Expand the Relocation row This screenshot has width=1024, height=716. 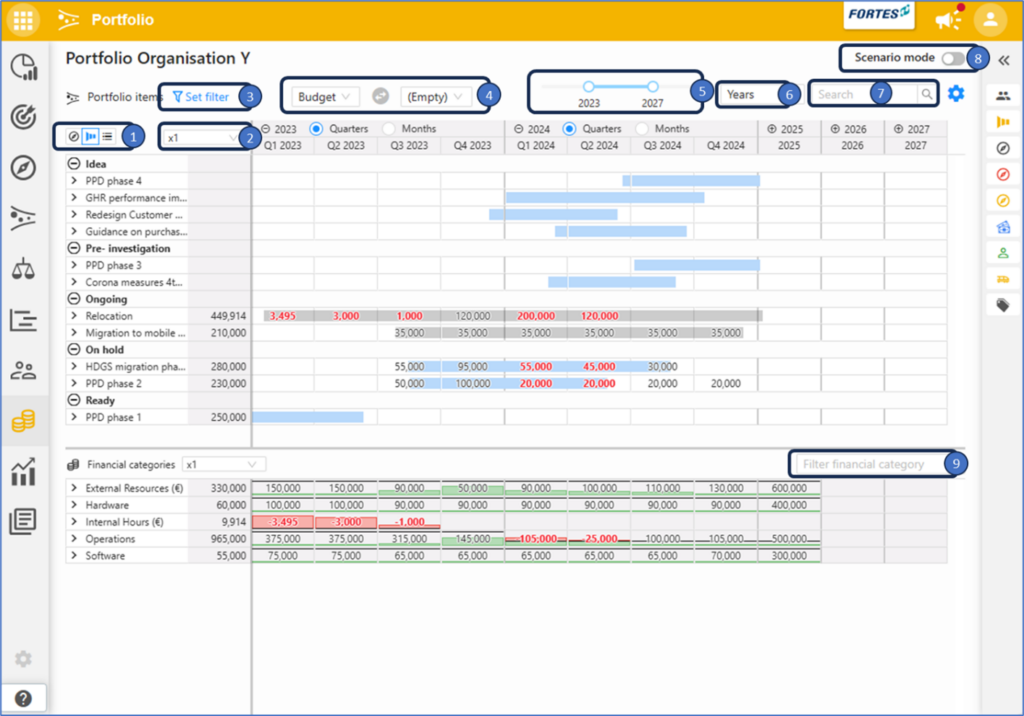74,316
